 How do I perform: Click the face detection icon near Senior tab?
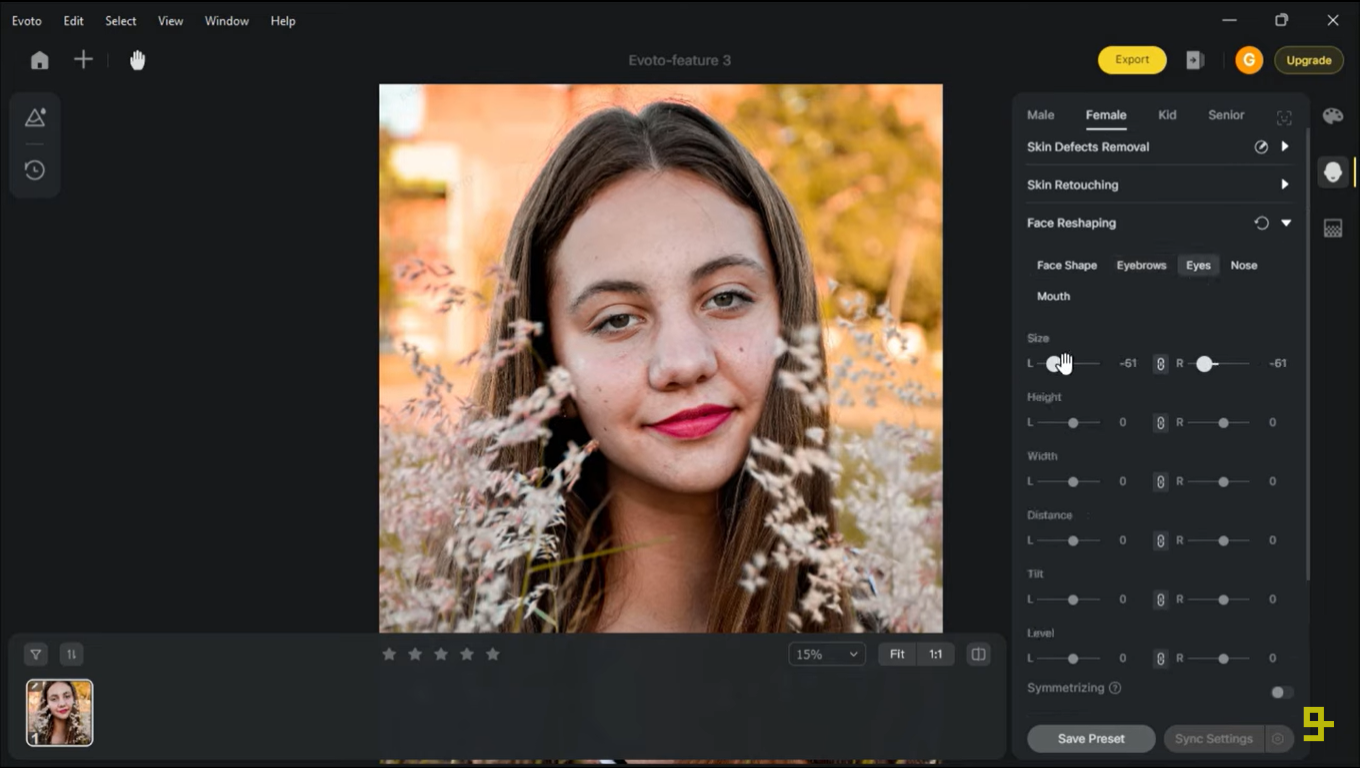(x=1284, y=117)
